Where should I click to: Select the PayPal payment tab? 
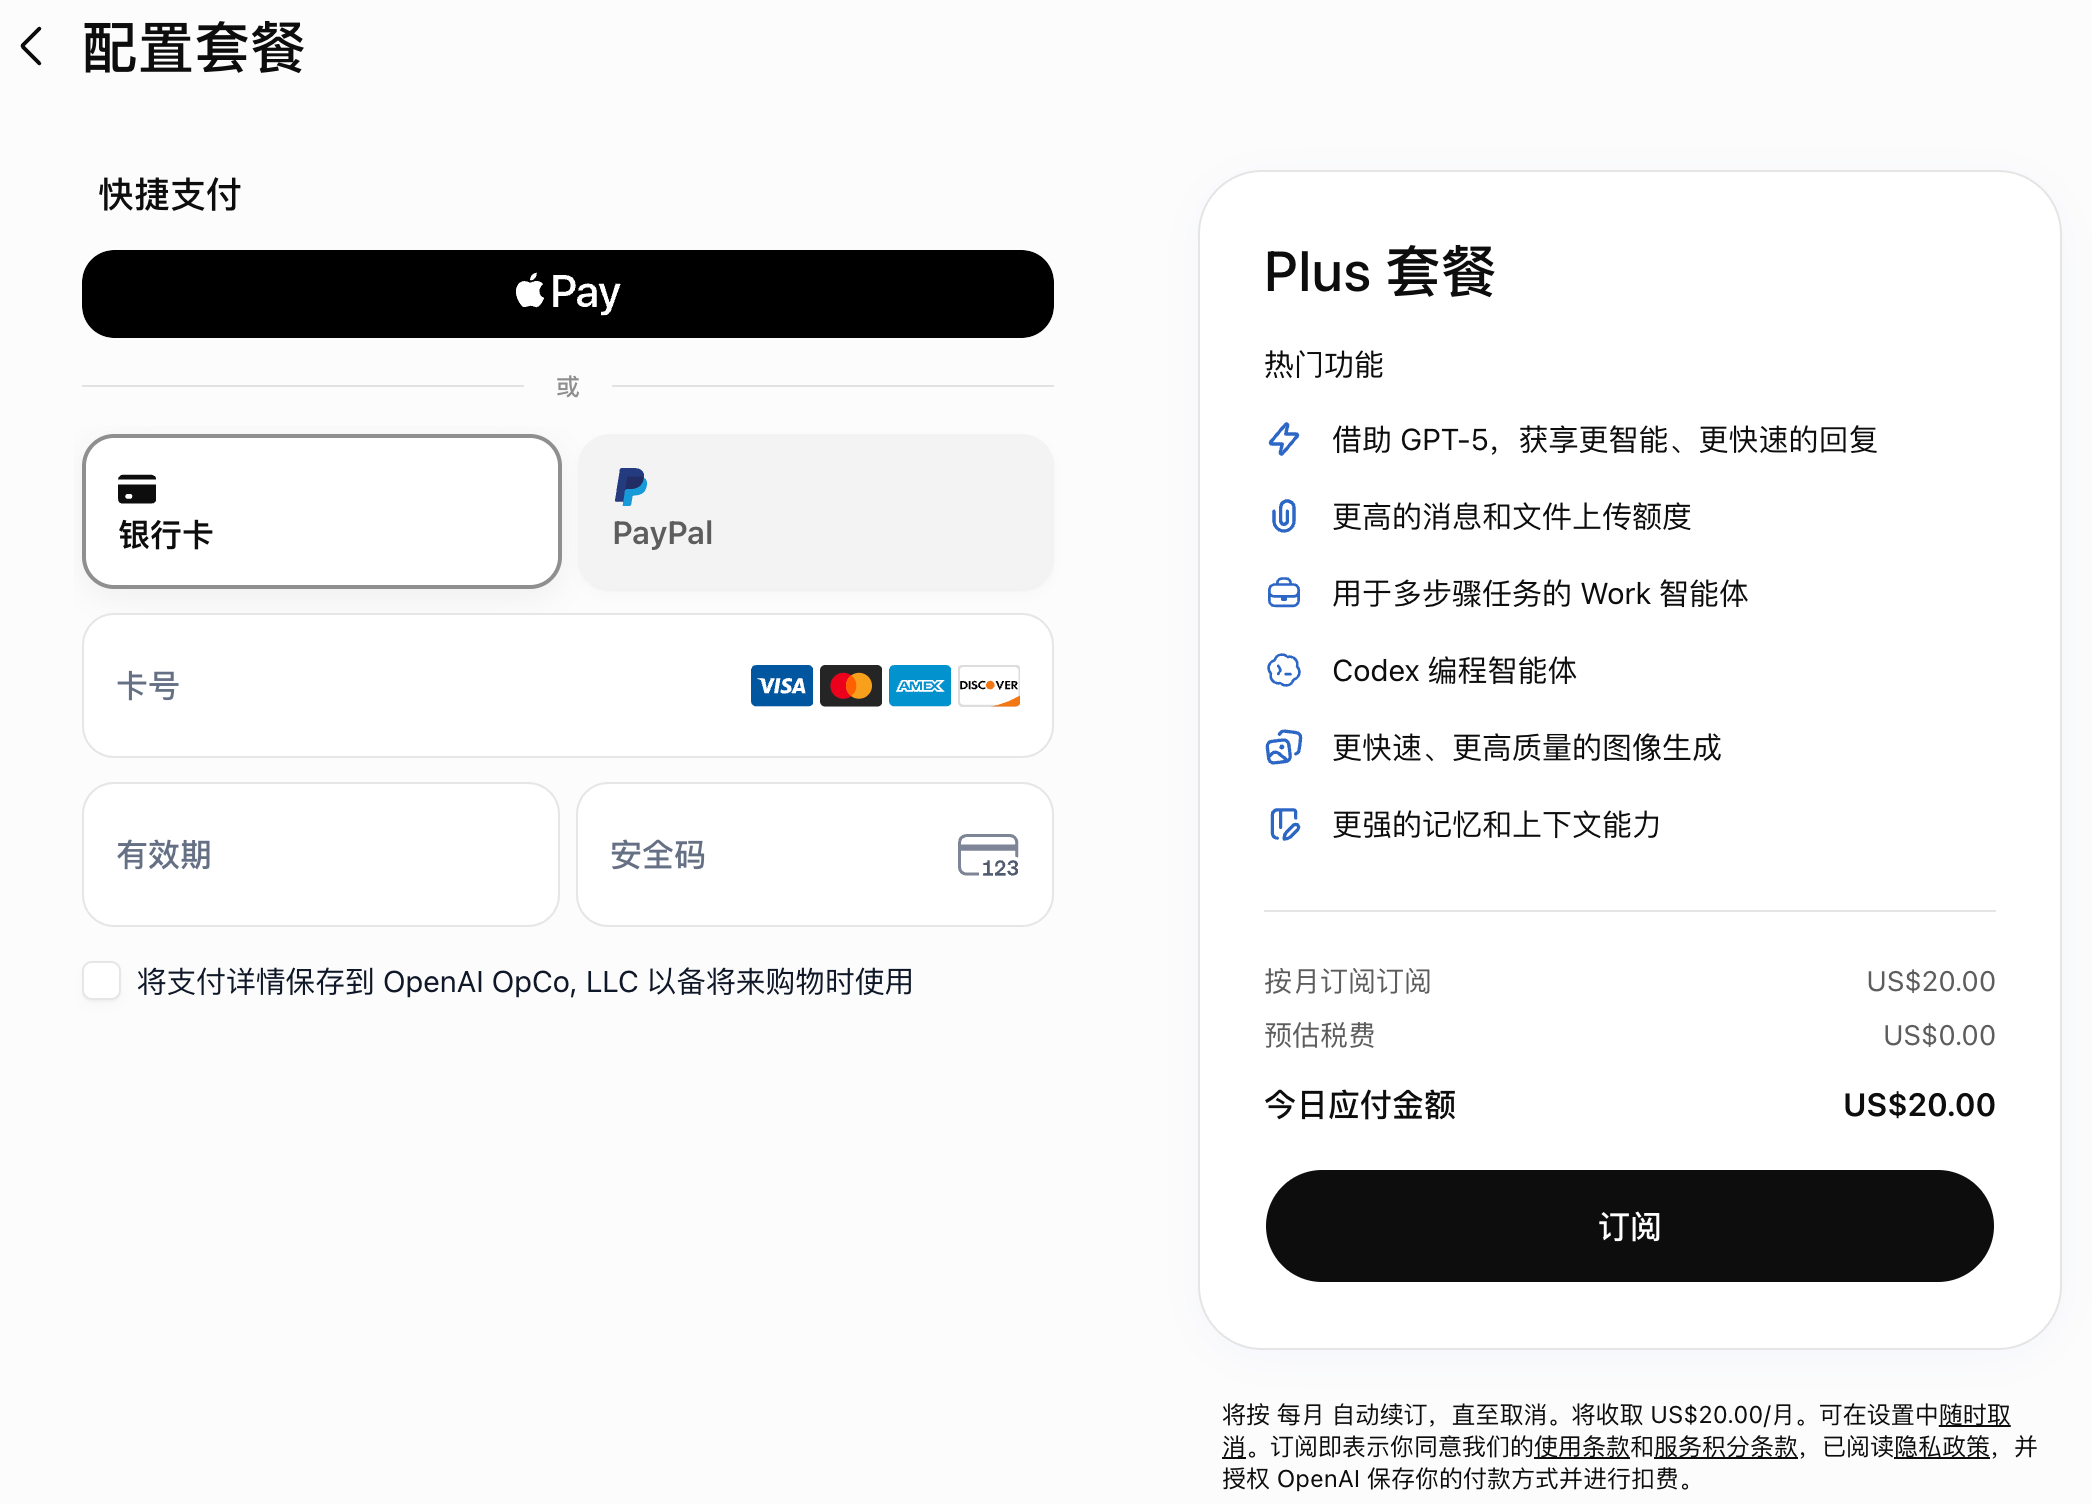pyautogui.click(x=815, y=511)
